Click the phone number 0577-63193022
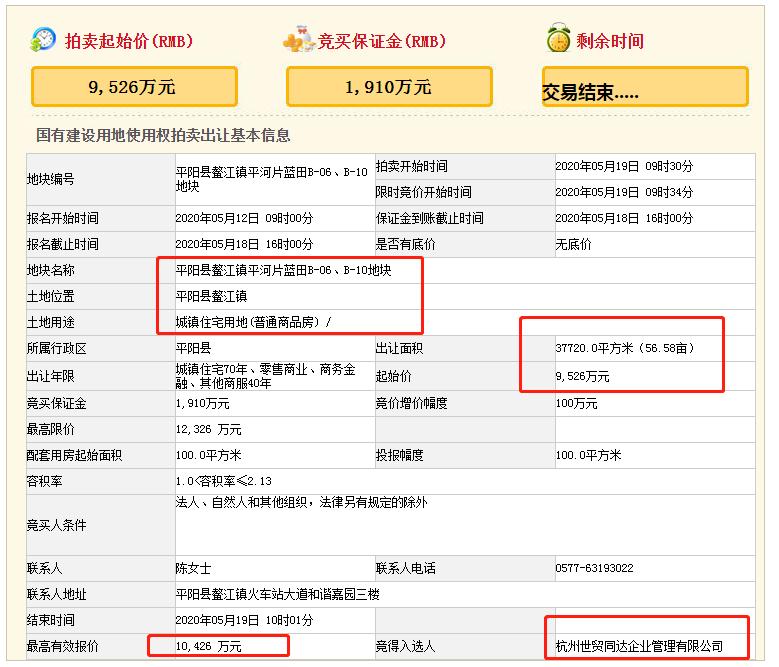 pos(594,568)
